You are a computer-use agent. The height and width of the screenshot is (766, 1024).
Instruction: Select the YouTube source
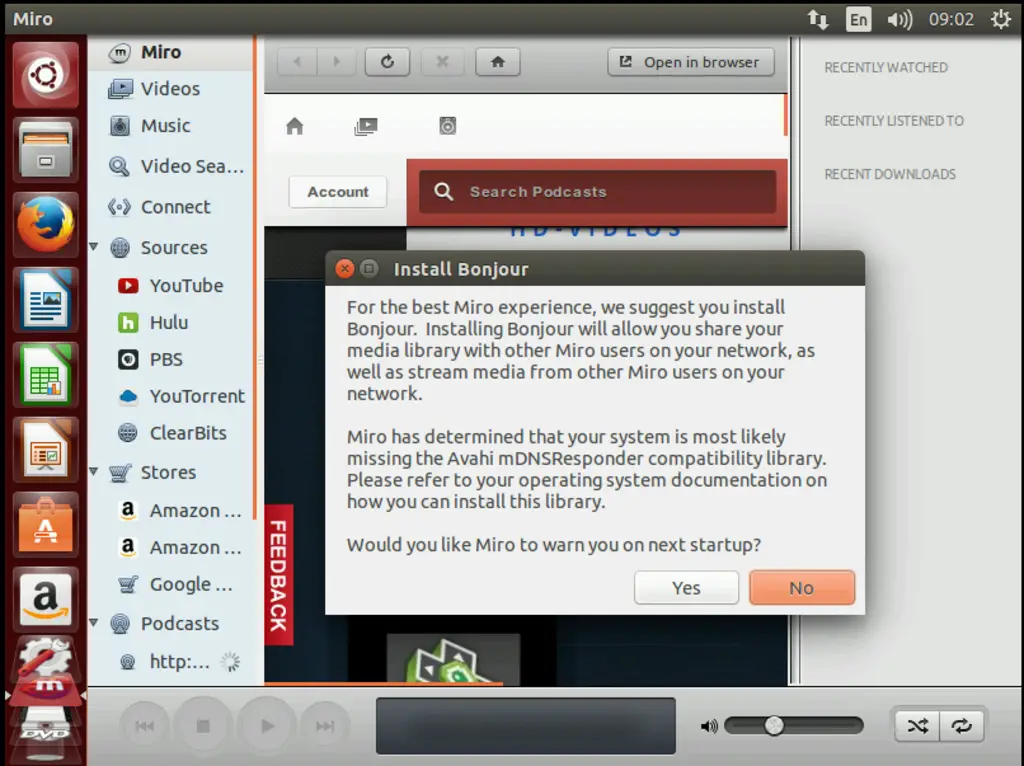170,285
